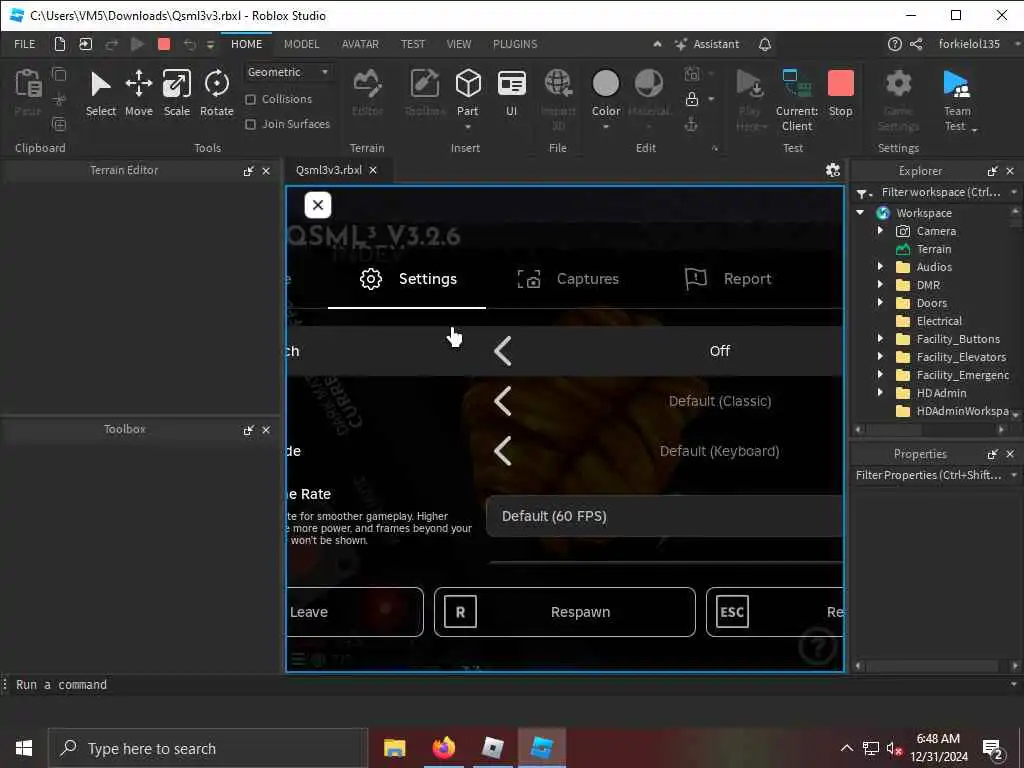Open Firefox from the taskbar
The image size is (1024, 768).
pyautogui.click(x=443, y=748)
